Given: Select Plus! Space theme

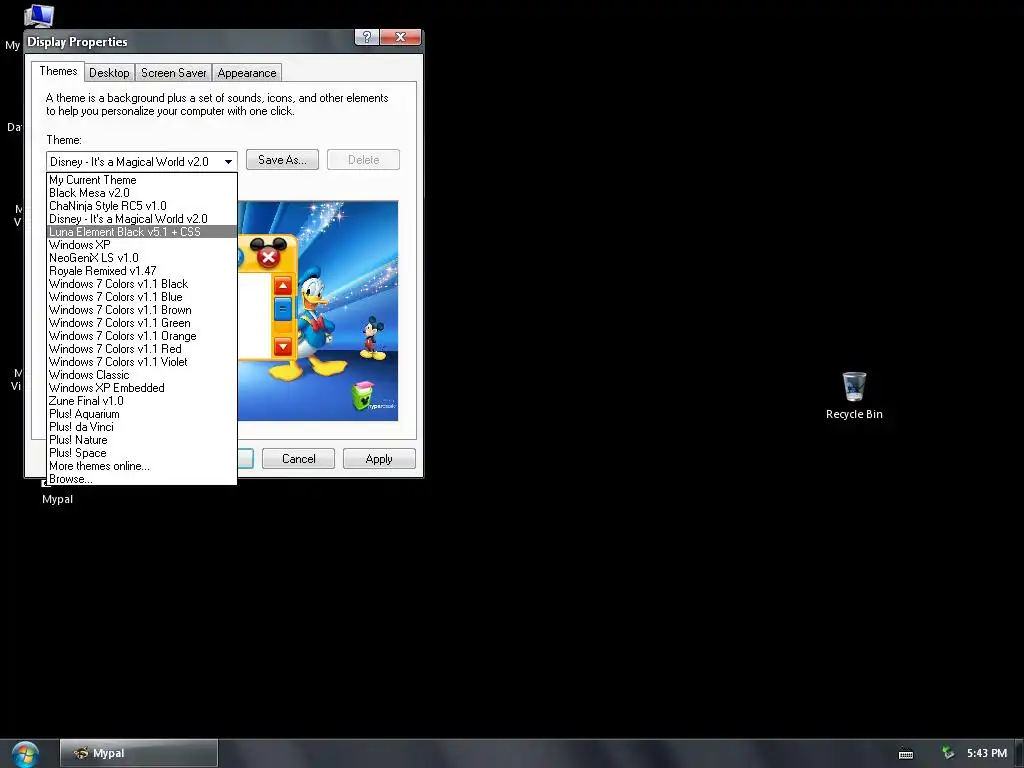Looking at the screenshot, I should tap(142, 453).
